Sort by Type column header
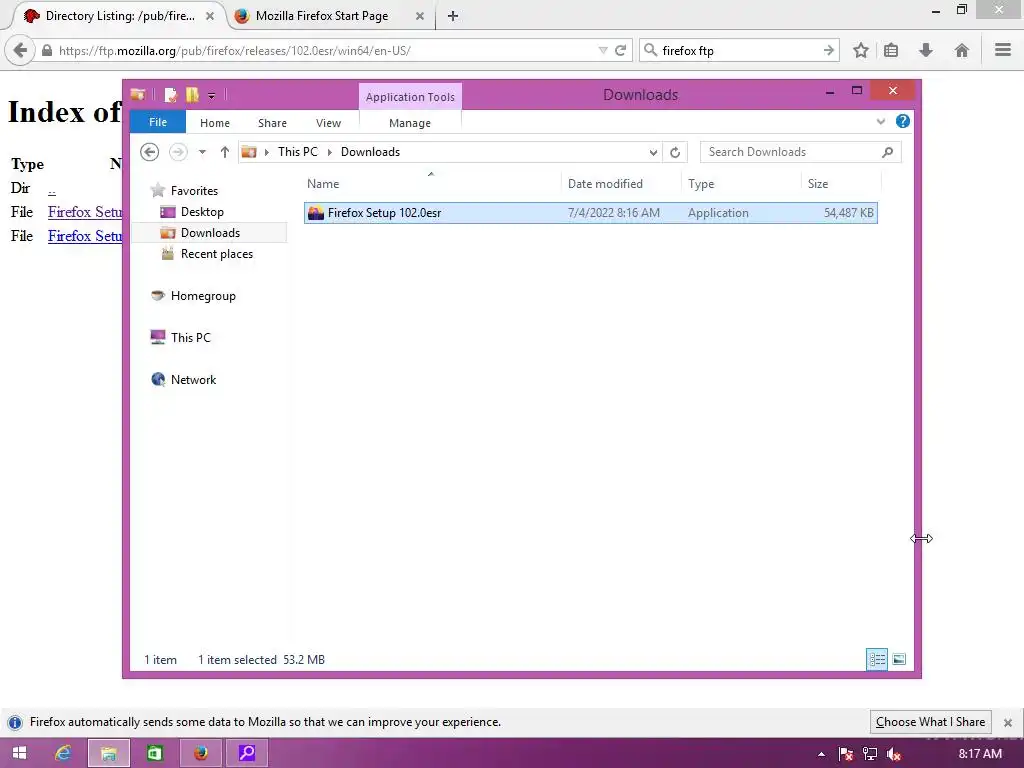The image size is (1024, 768). pyautogui.click(x=741, y=184)
